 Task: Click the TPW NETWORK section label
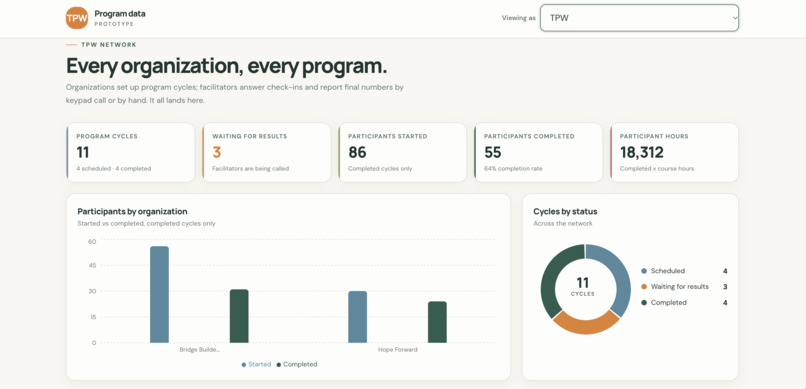pyautogui.click(x=109, y=45)
